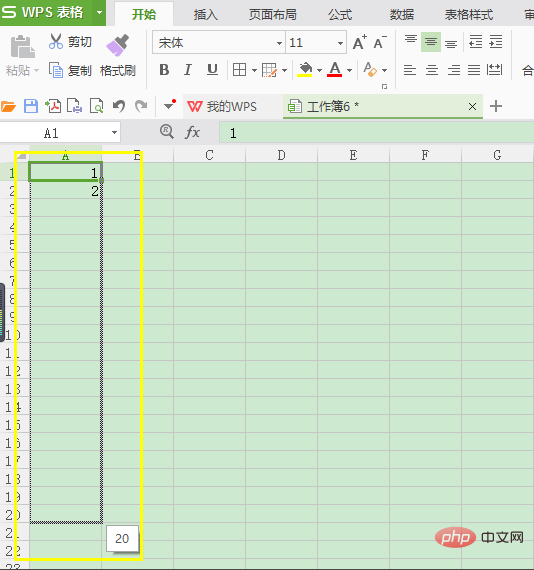
Task: Align text right horizontally
Action: pos(453,69)
